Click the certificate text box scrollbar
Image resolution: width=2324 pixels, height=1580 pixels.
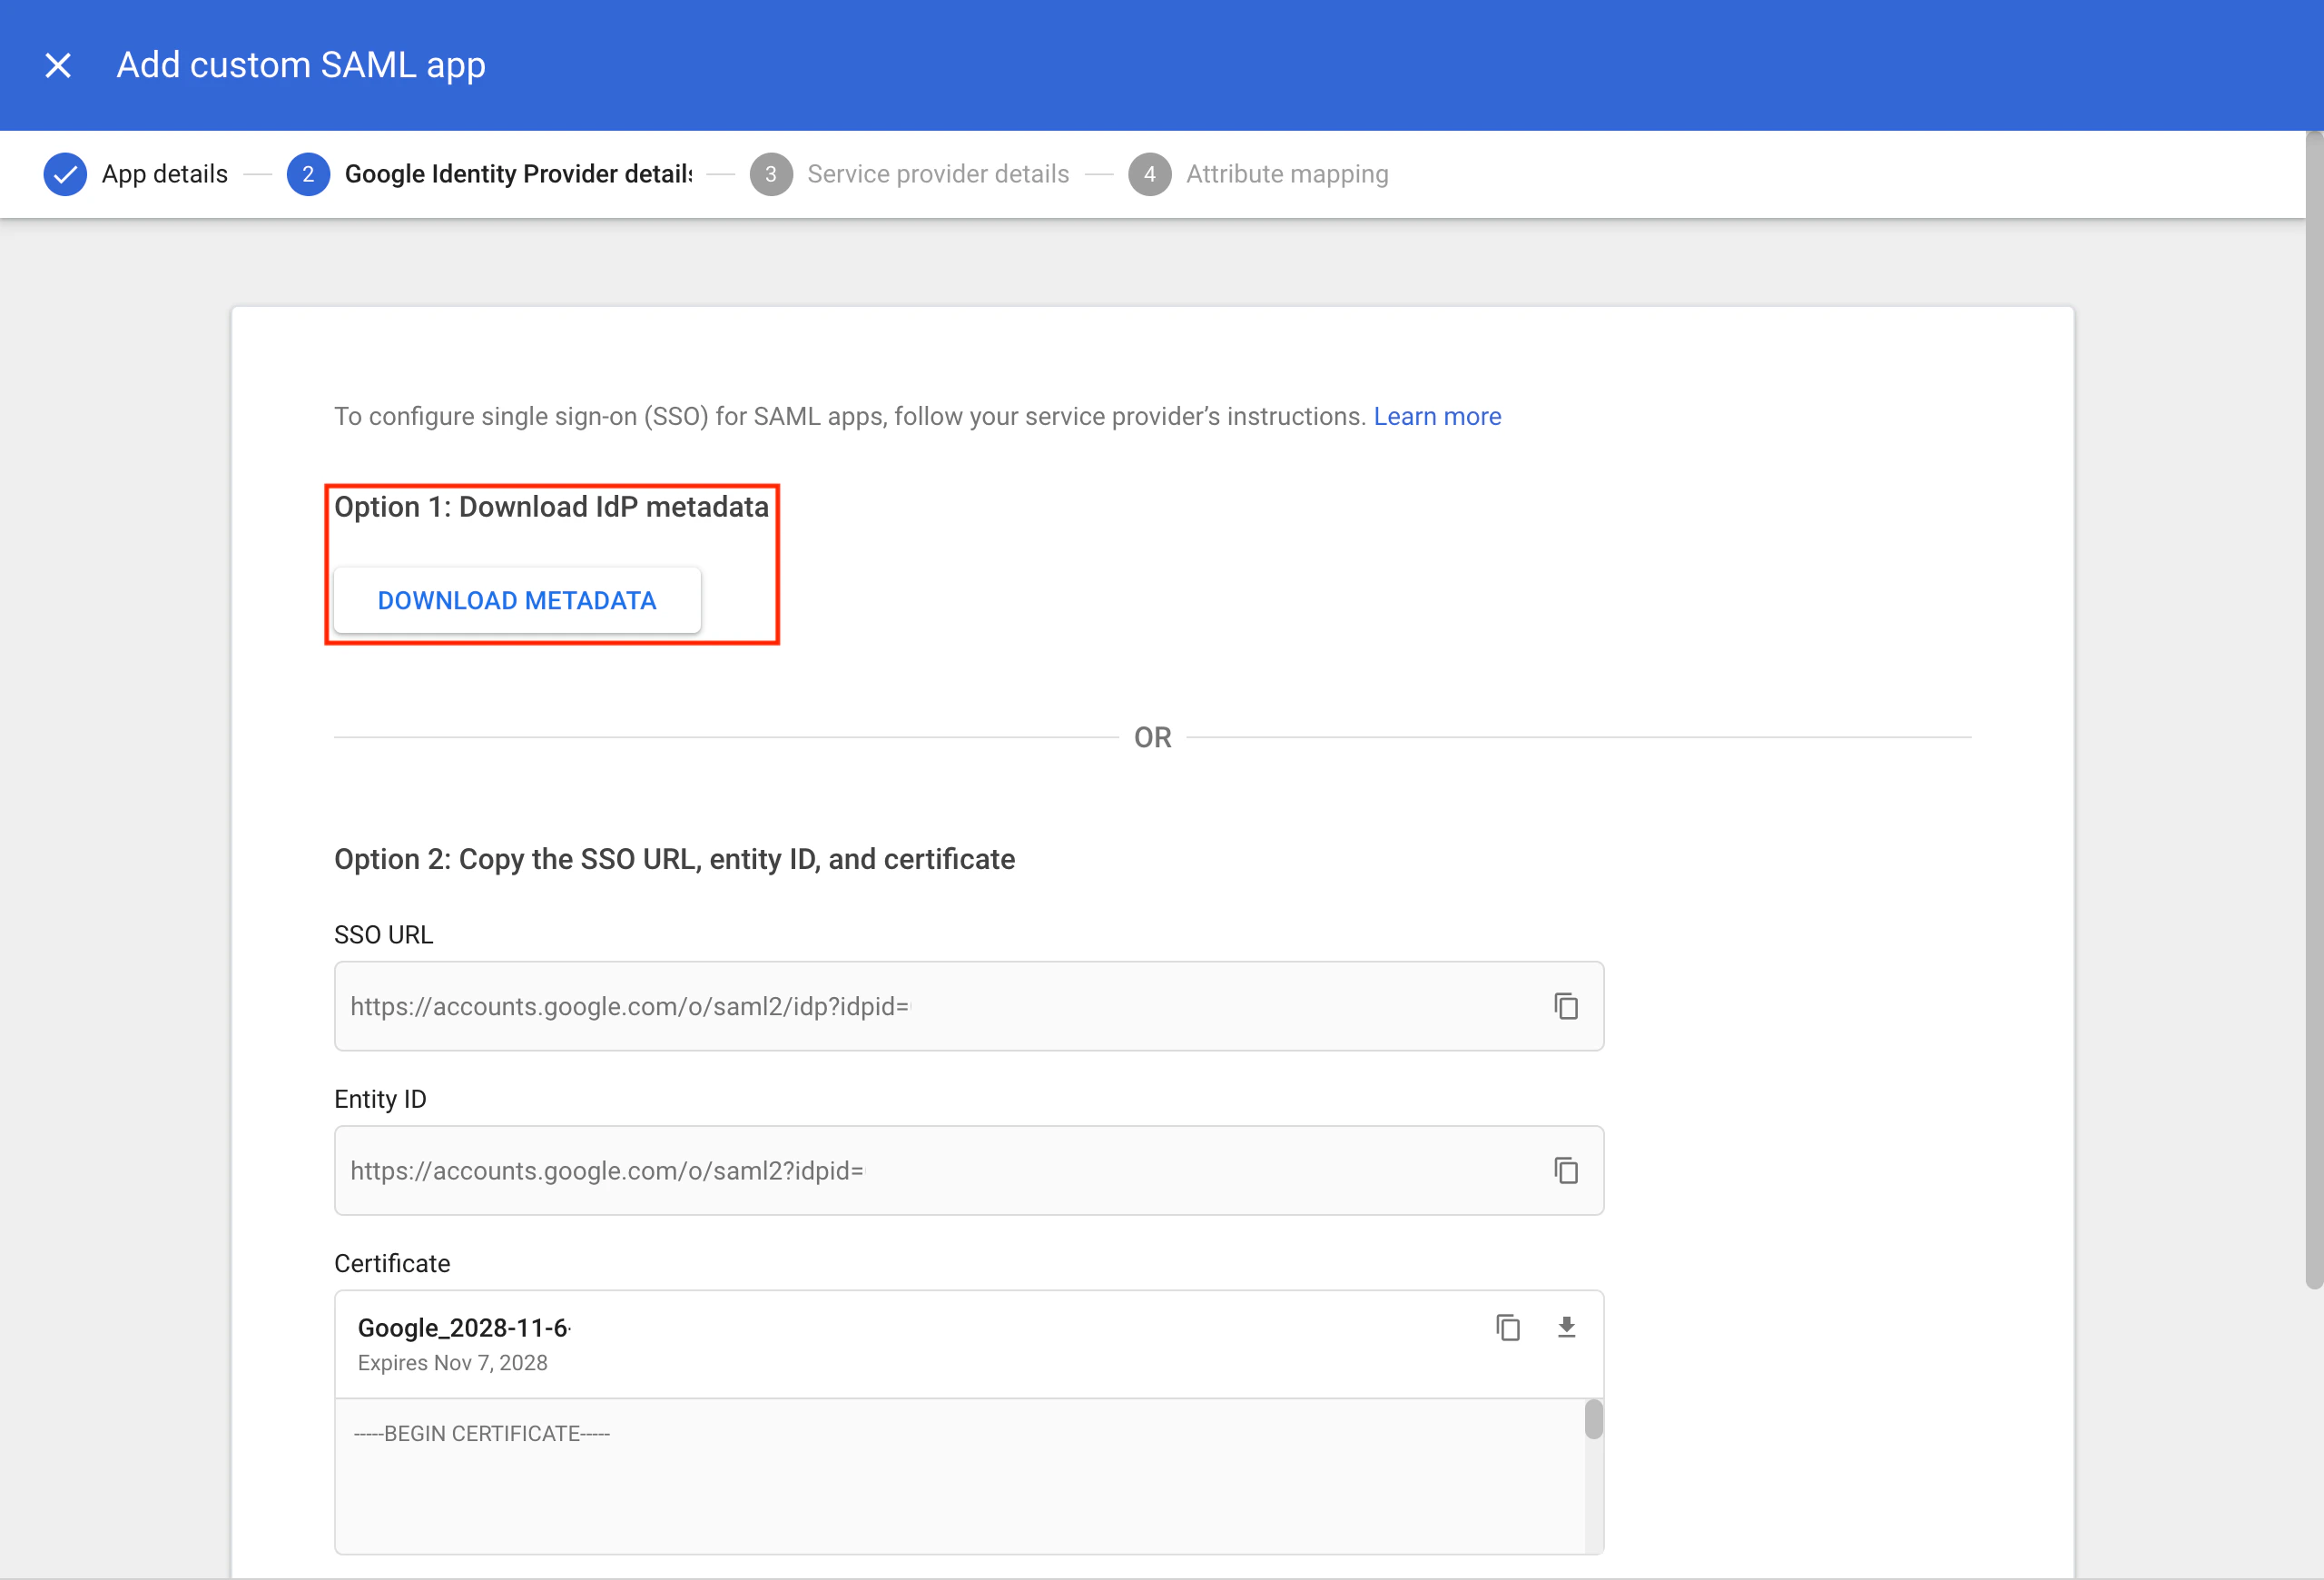point(1594,1420)
